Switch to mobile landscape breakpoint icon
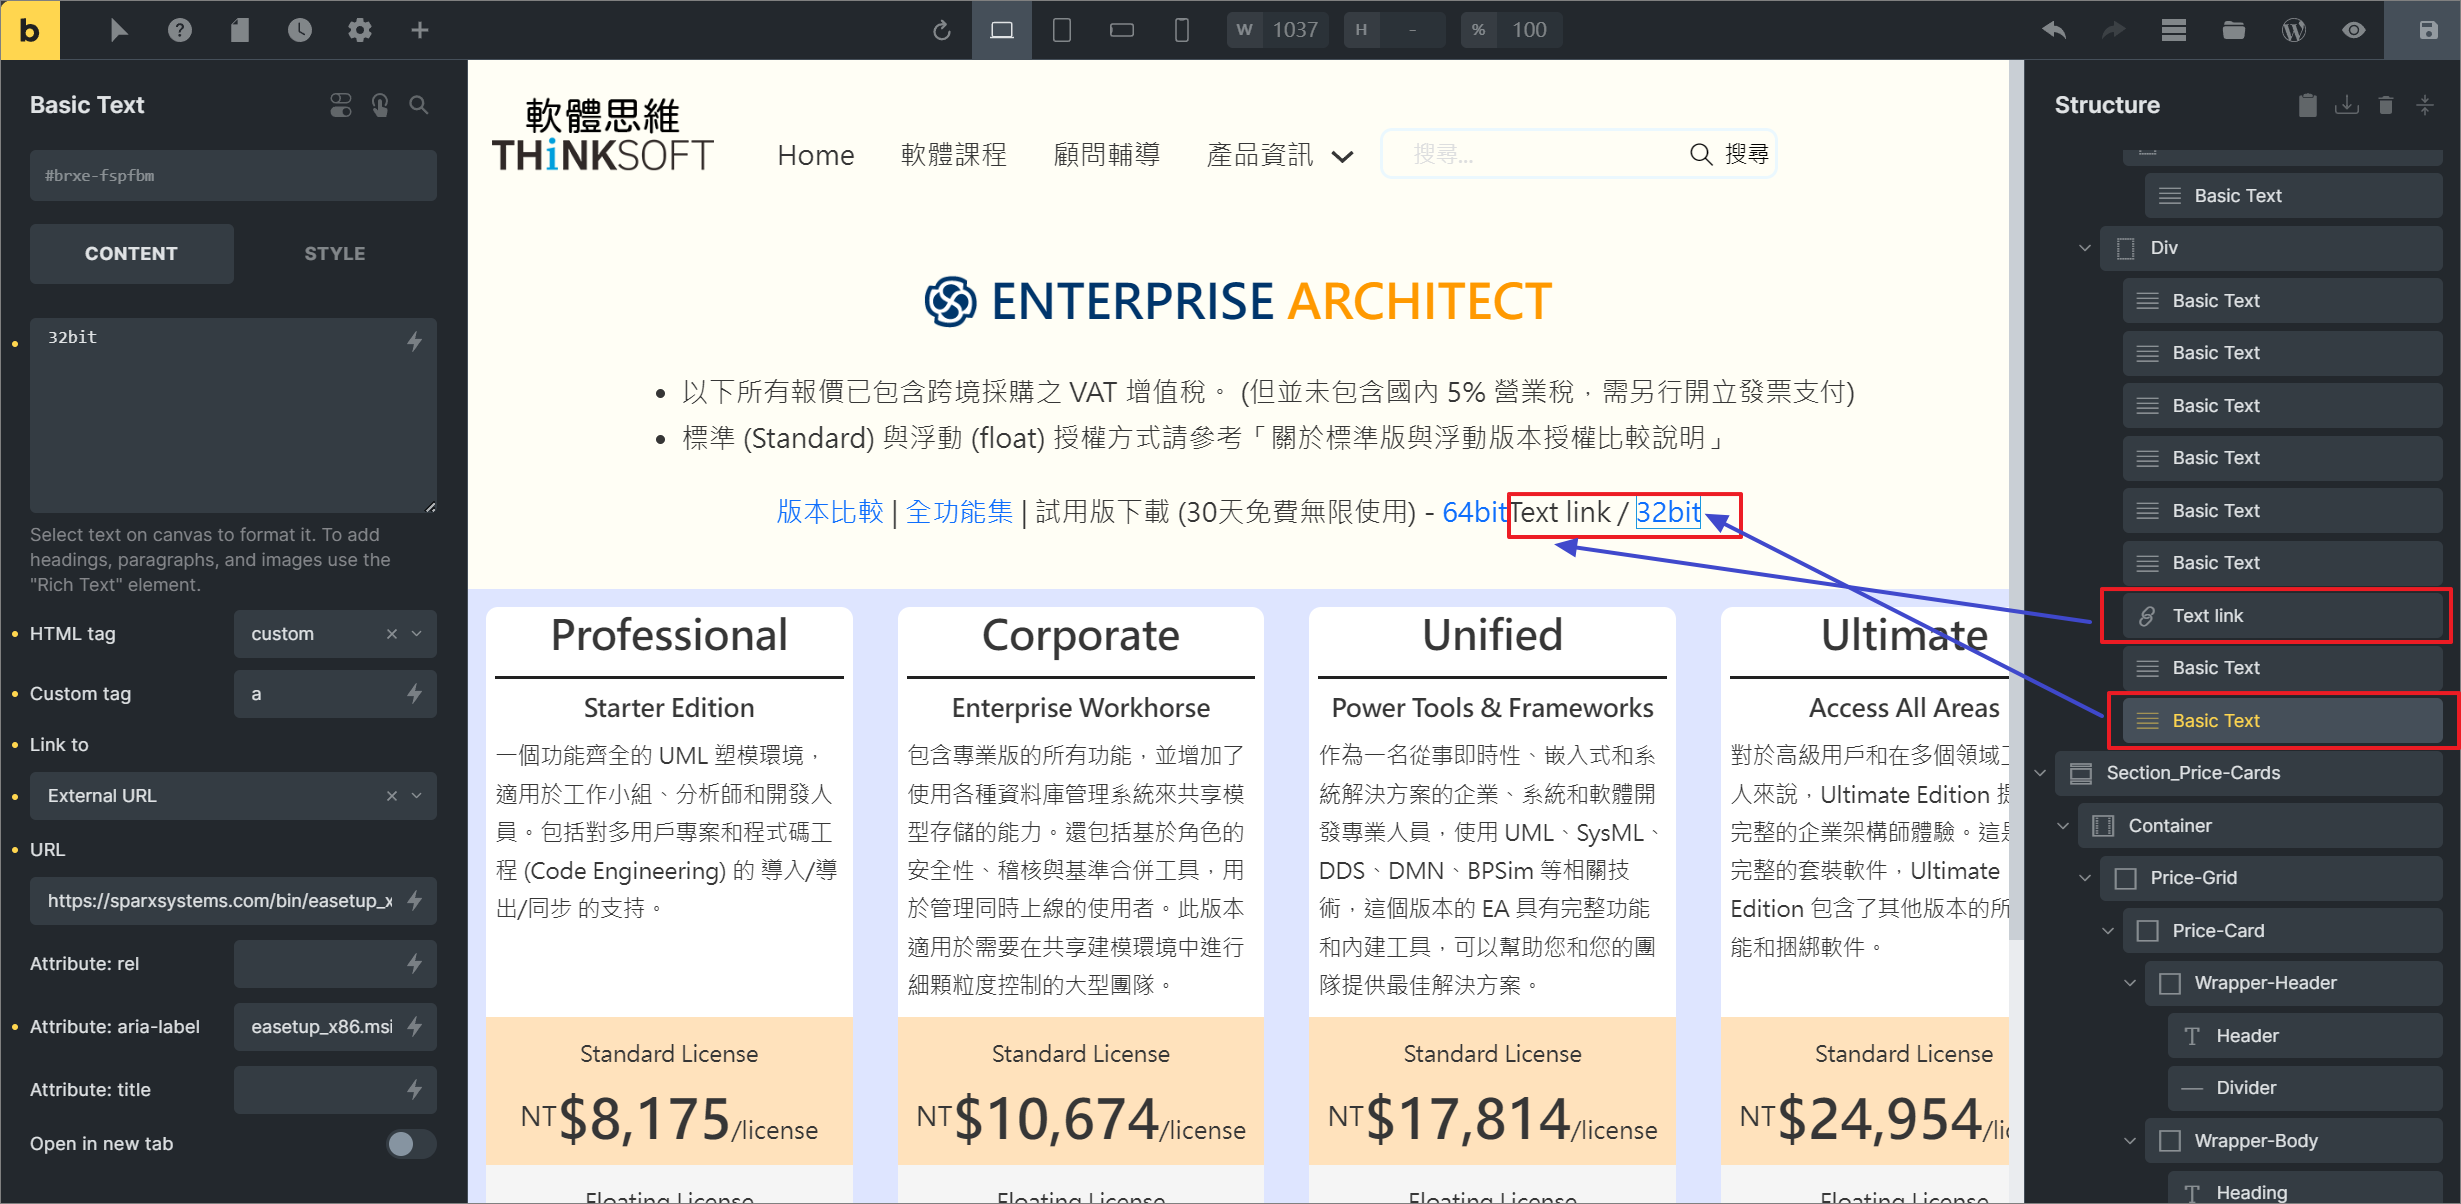 pyautogui.click(x=1122, y=30)
